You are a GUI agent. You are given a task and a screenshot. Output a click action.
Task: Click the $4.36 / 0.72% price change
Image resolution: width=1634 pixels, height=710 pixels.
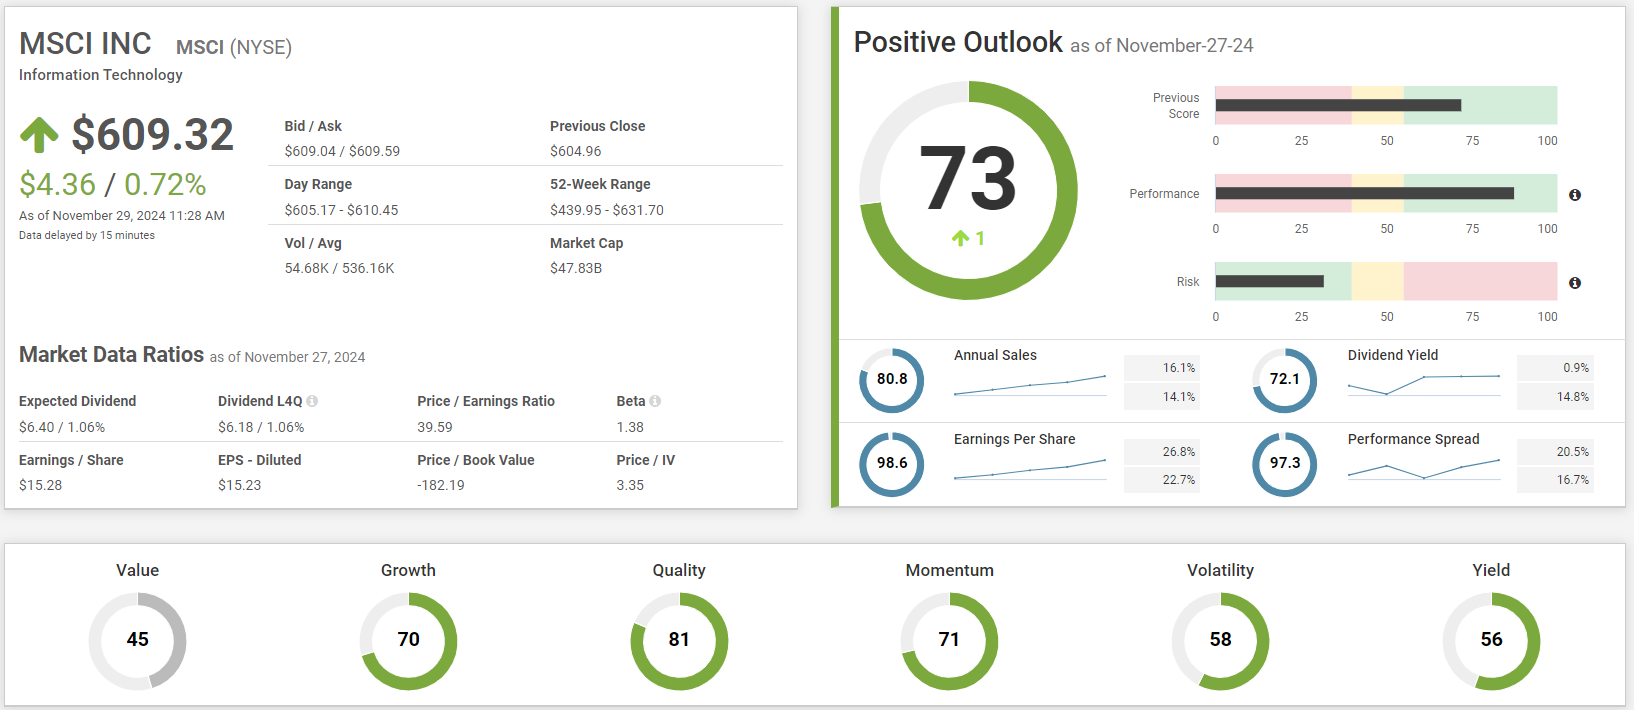(x=113, y=184)
